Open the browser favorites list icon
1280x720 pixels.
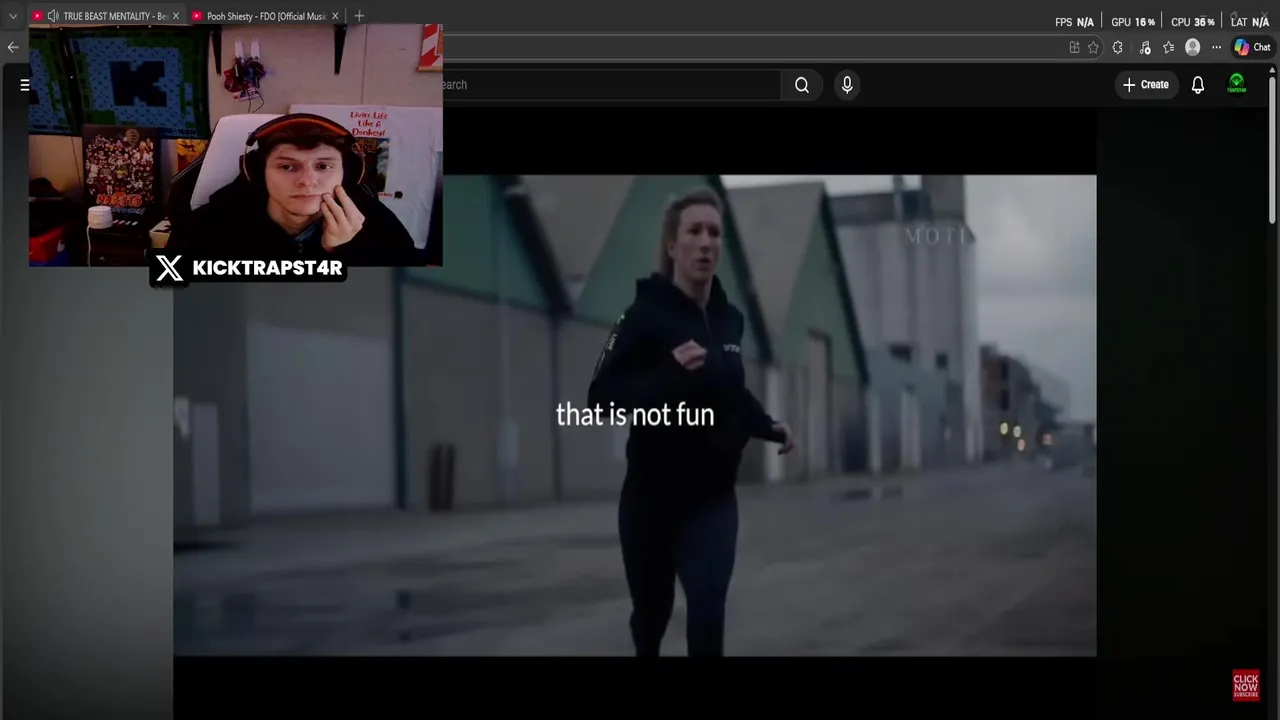tap(1168, 47)
